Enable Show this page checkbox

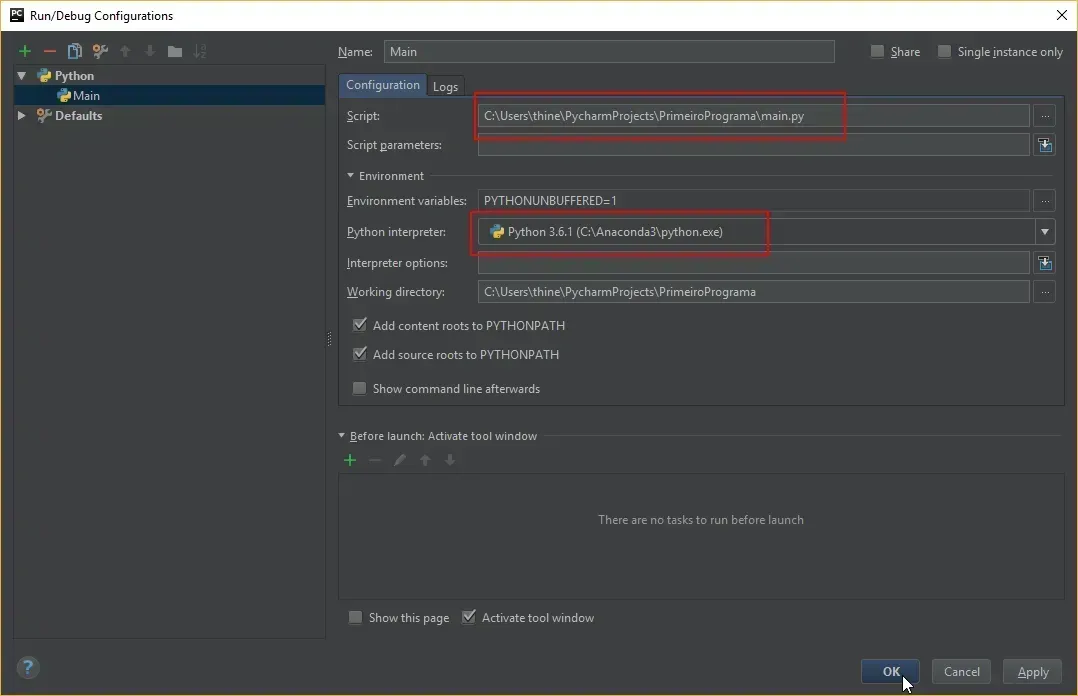pos(355,618)
